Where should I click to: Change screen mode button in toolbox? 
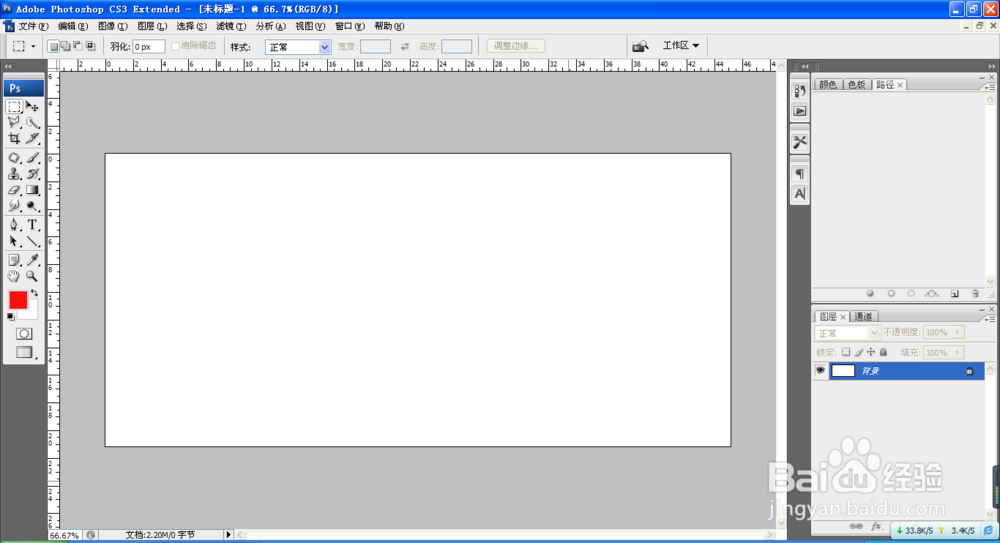pyautogui.click(x=24, y=352)
